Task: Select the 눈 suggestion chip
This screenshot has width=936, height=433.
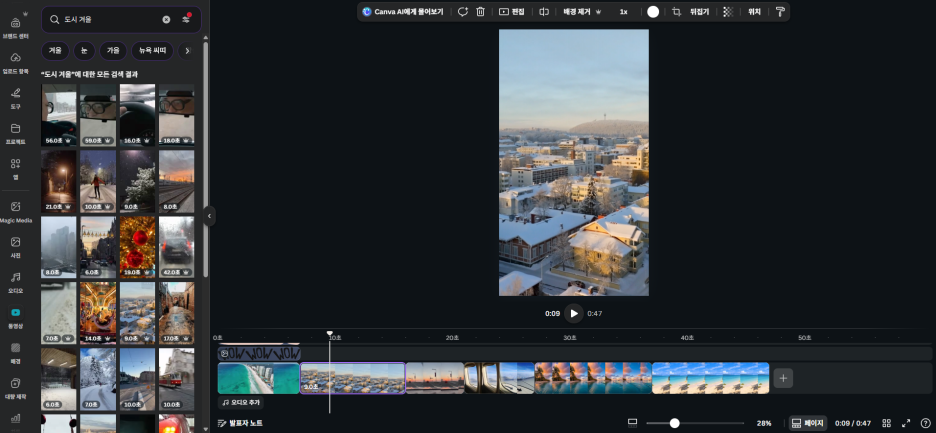Action: pyautogui.click(x=84, y=51)
